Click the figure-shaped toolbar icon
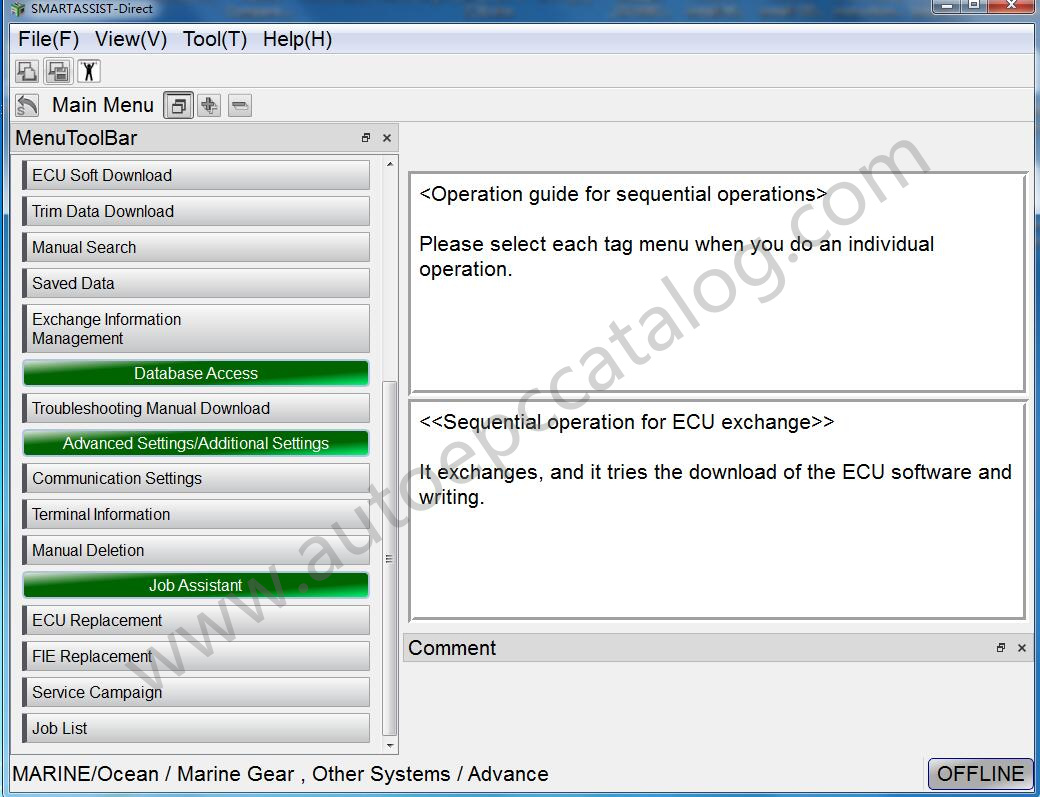Viewport: 1040px width, 797px height. tap(89, 71)
